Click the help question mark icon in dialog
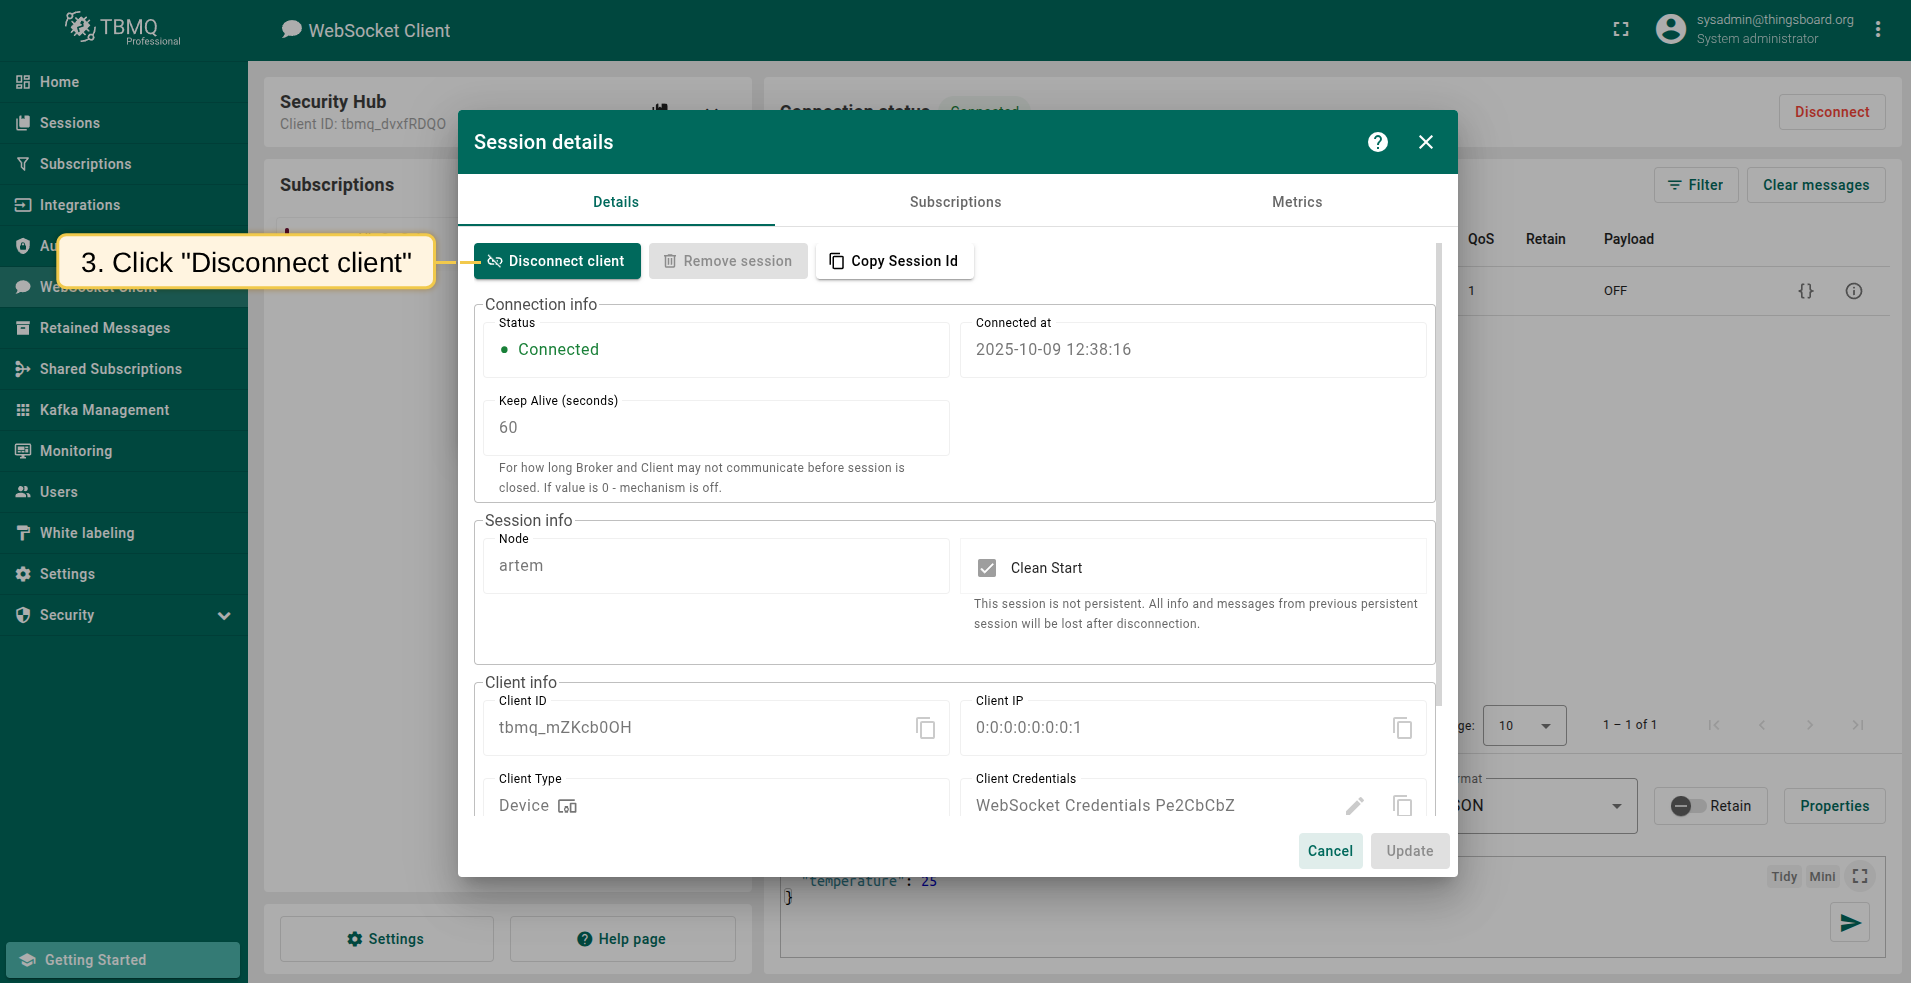 pos(1377,142)
